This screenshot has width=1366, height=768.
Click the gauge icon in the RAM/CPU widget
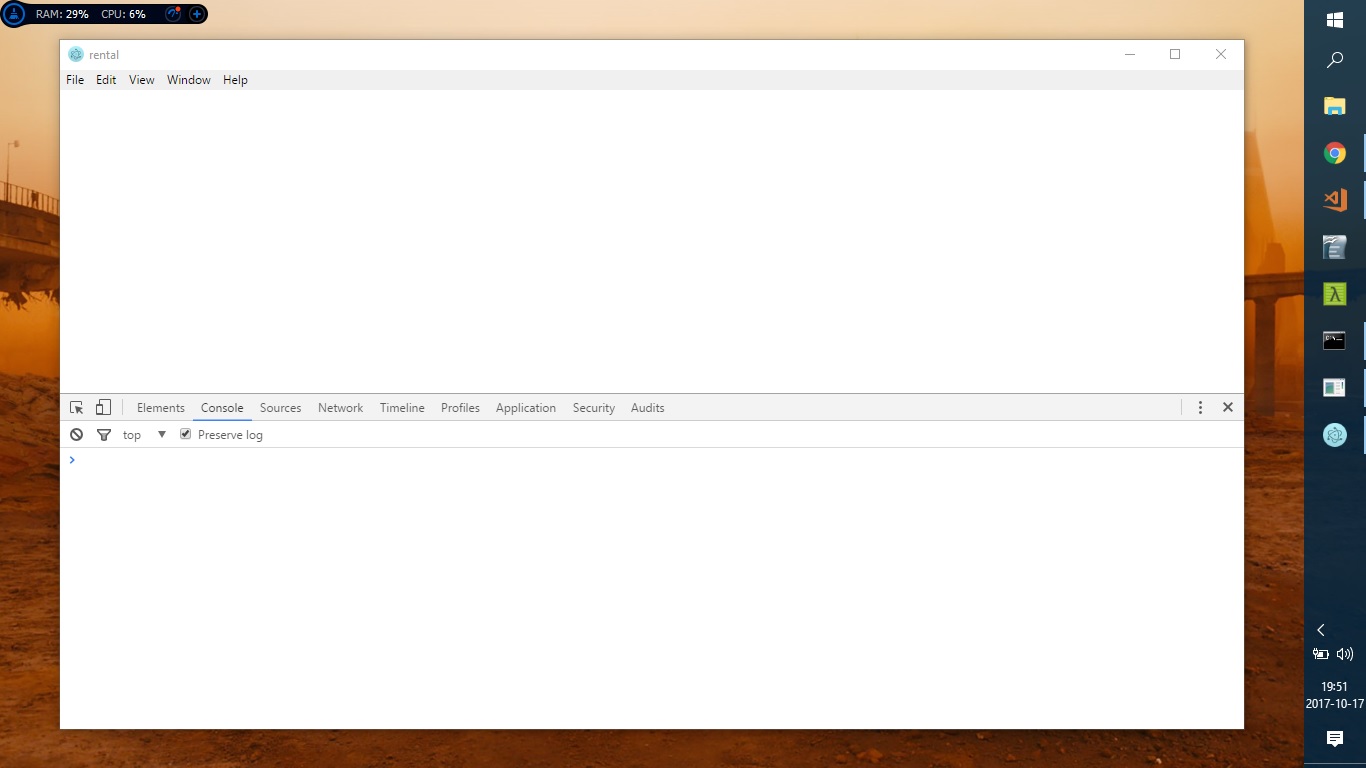click(x=172, y=14)
